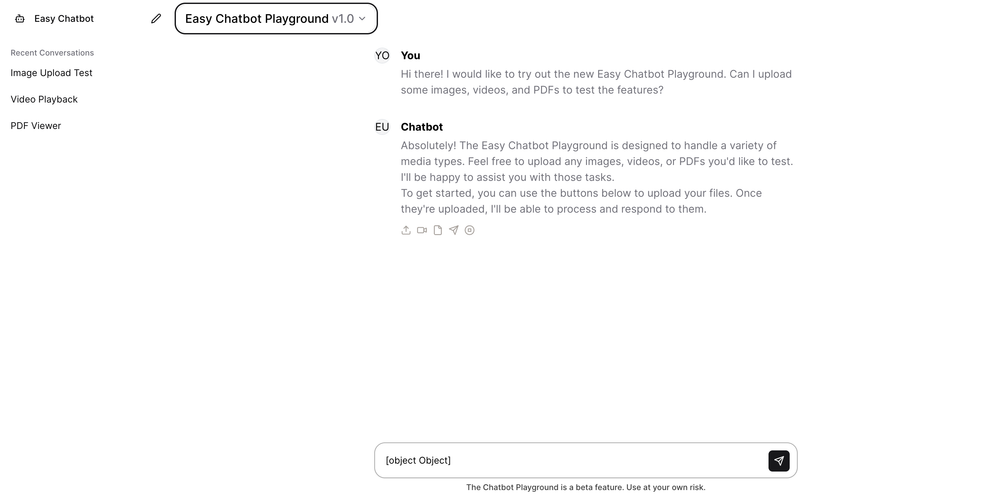Click the Recent Conversations heading
1000x498 pixels.
click(52, 53)
